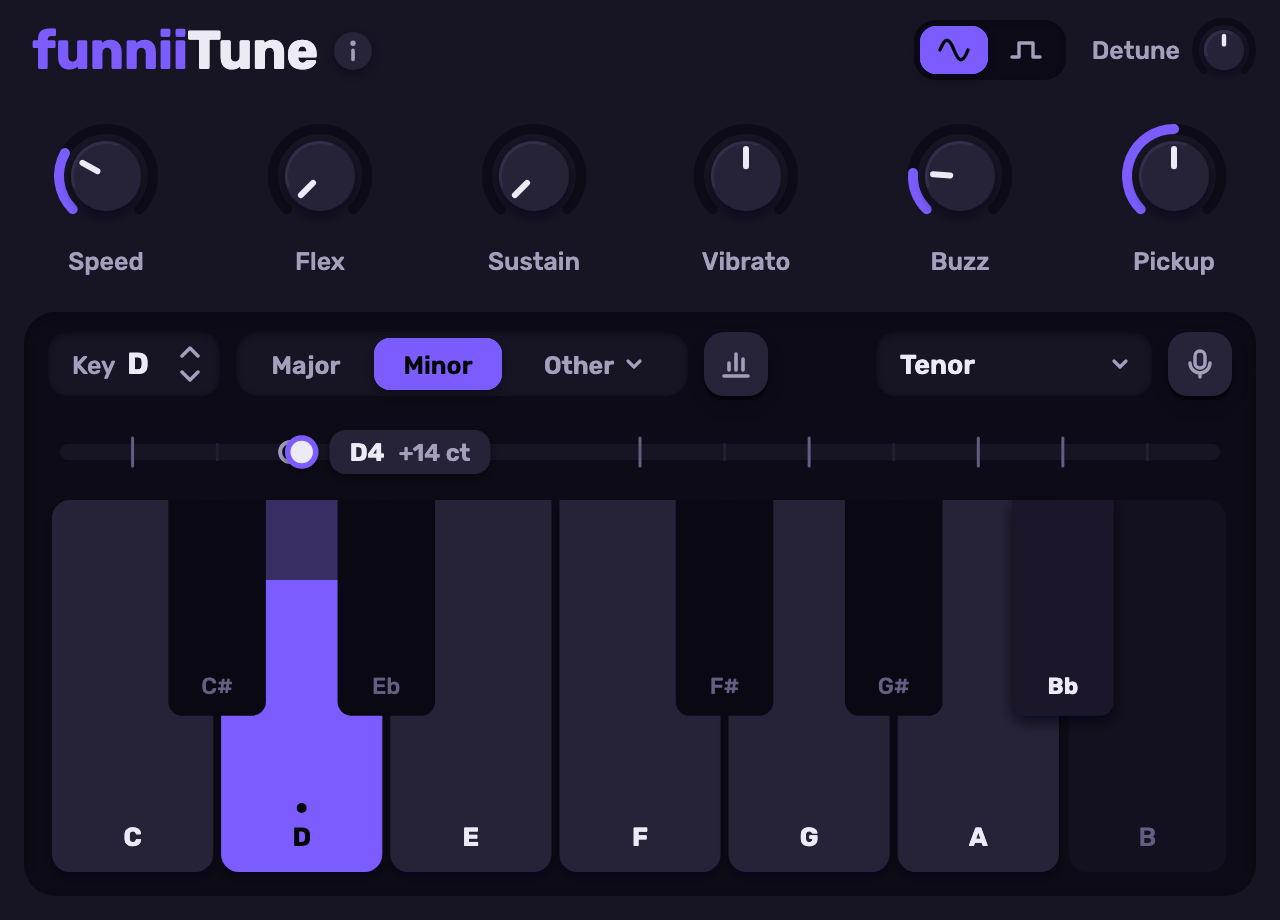
Task: Click the funniiTune logo
Action: (x=175, y=50)
